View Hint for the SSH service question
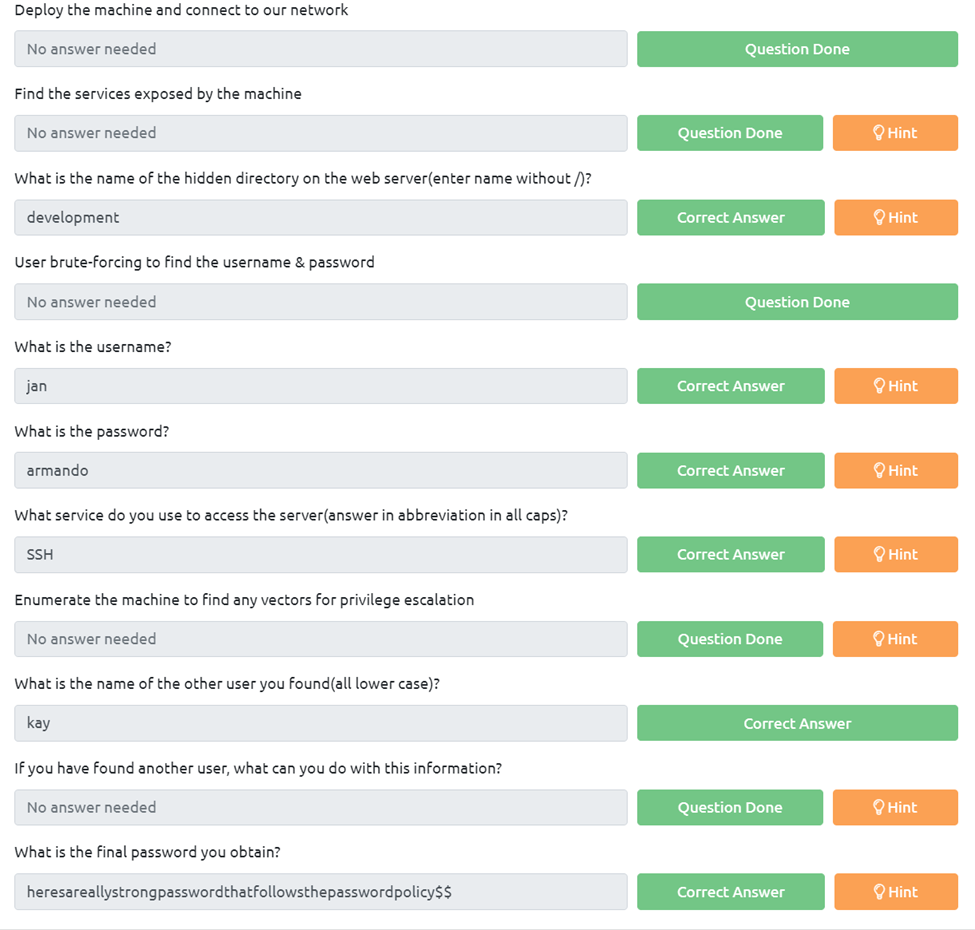The height and width of the screenshot is (930, 975). pos(895,554)
